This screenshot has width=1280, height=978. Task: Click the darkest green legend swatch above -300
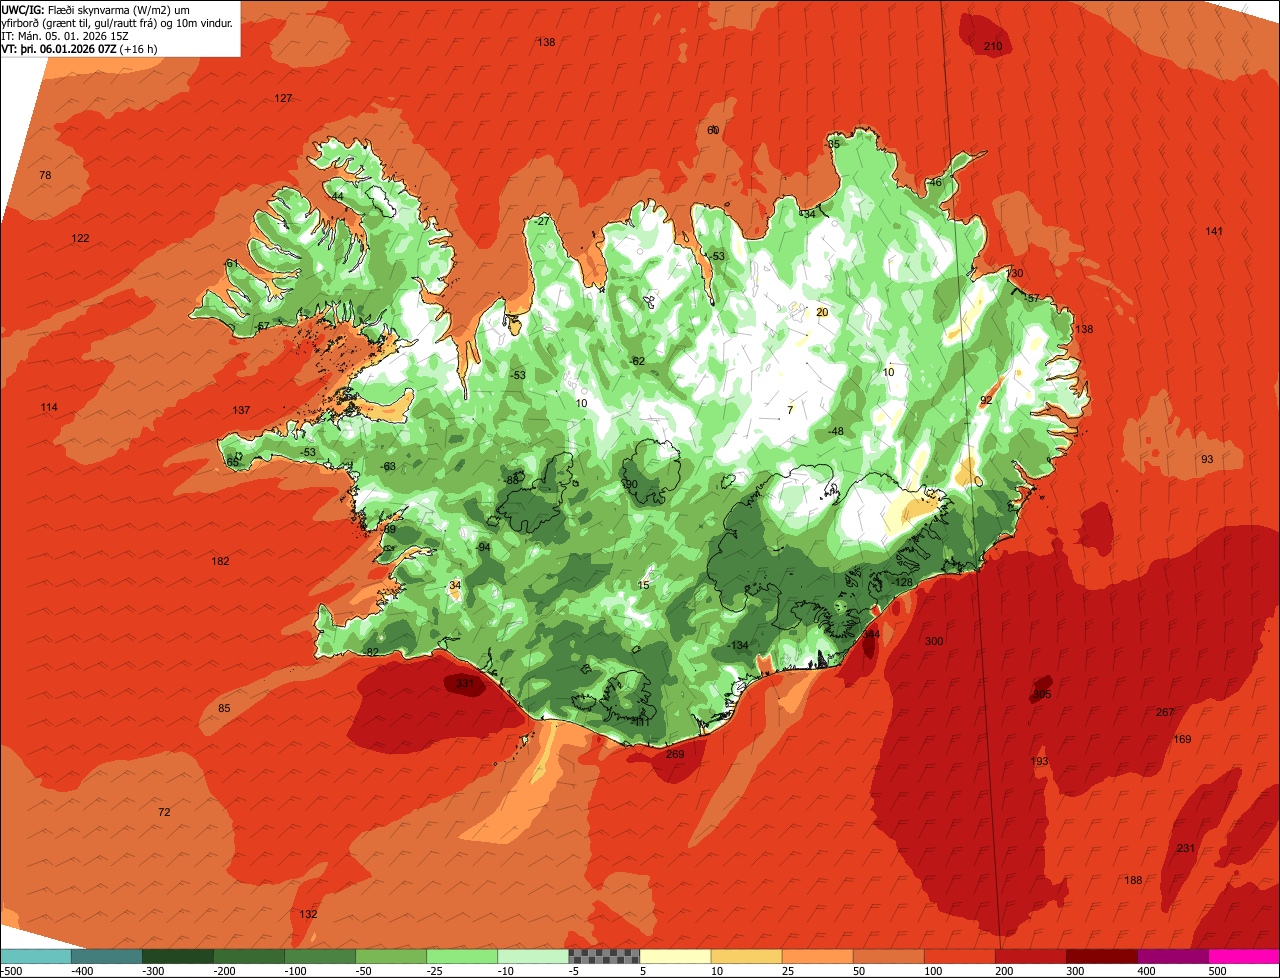[177, 956]
